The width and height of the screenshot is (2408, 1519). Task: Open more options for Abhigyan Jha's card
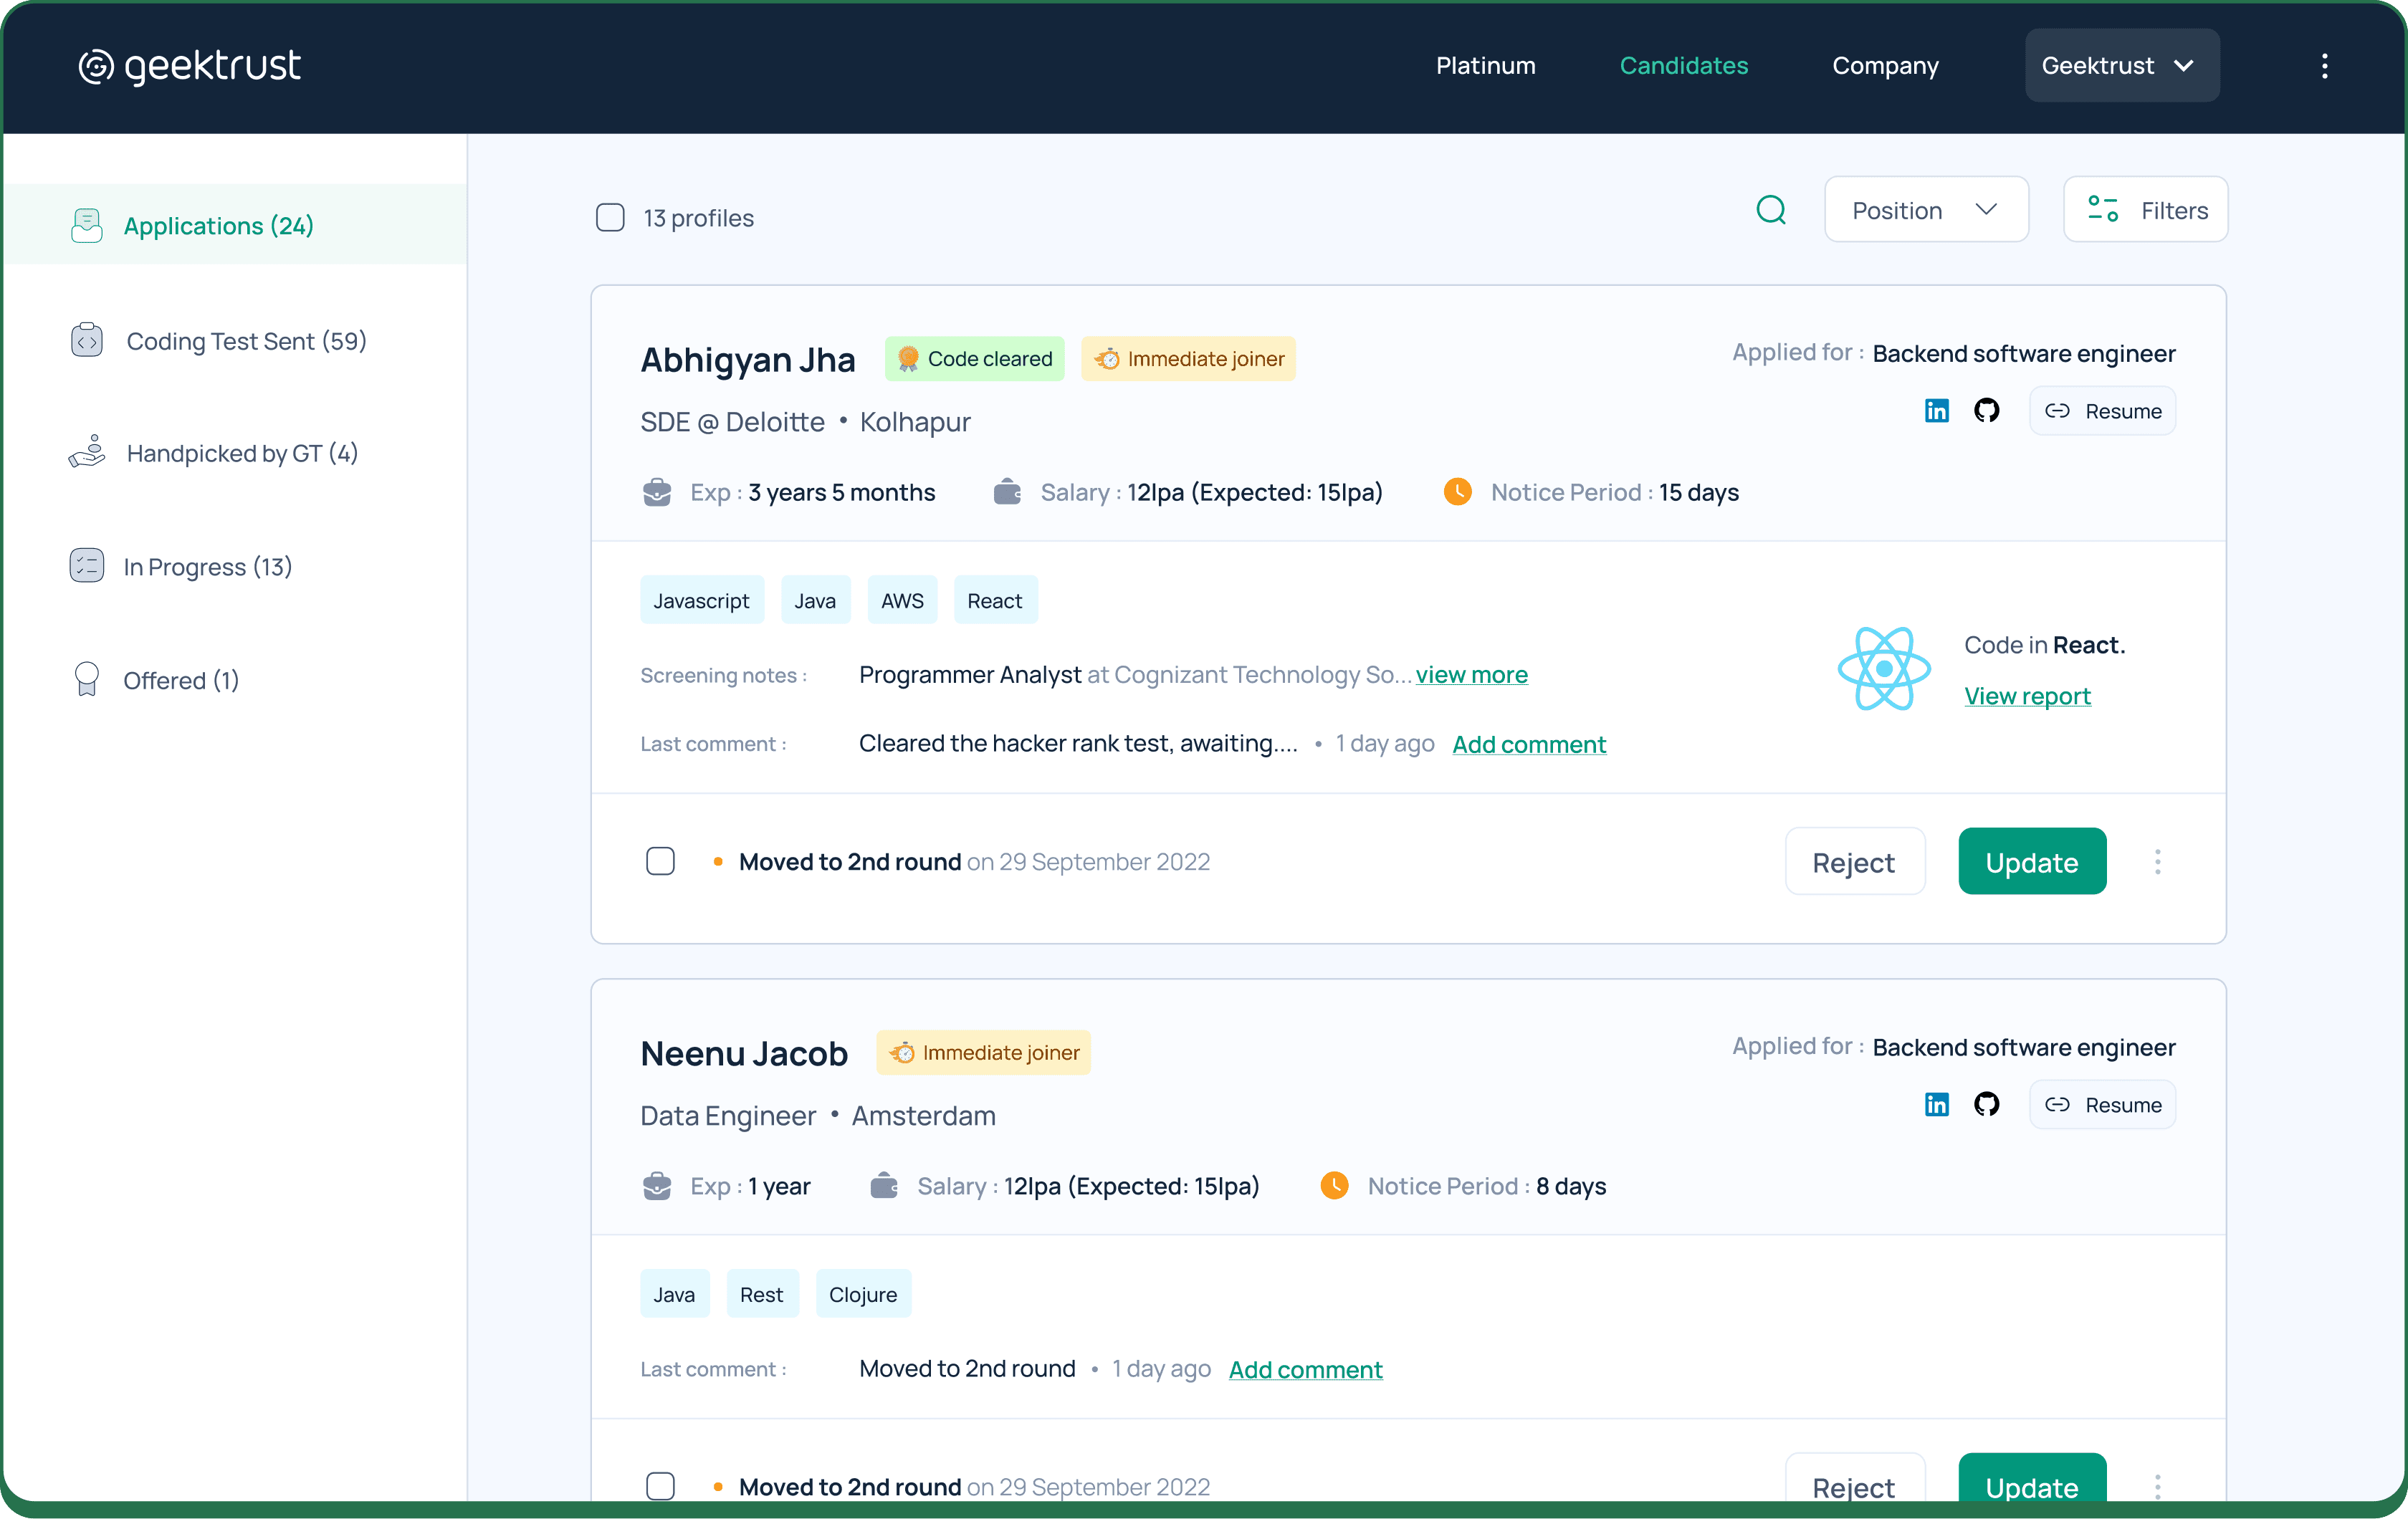2158,862
